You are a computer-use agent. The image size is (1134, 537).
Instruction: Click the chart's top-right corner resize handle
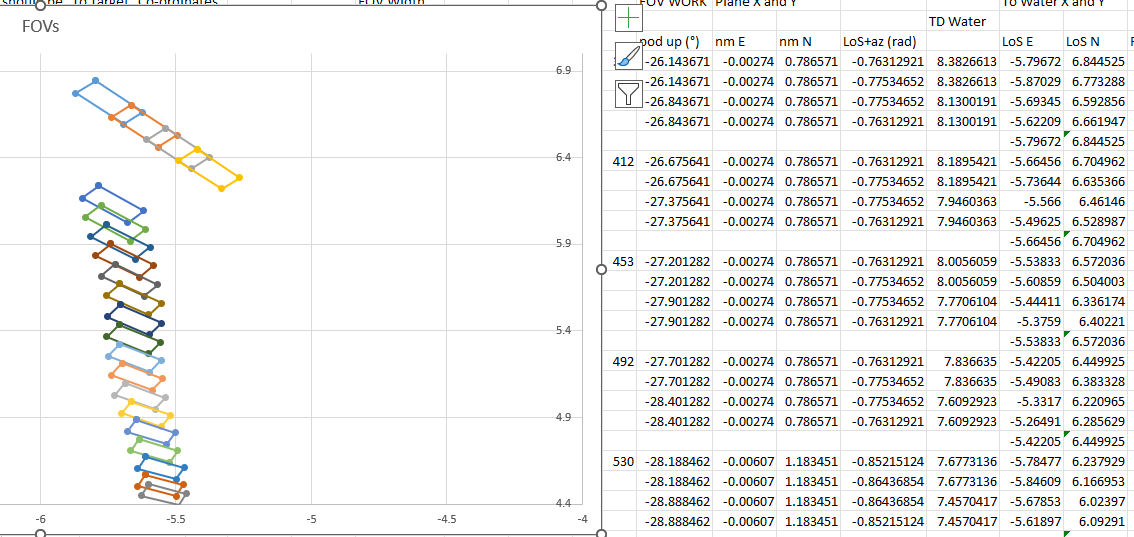click(601, 6)
